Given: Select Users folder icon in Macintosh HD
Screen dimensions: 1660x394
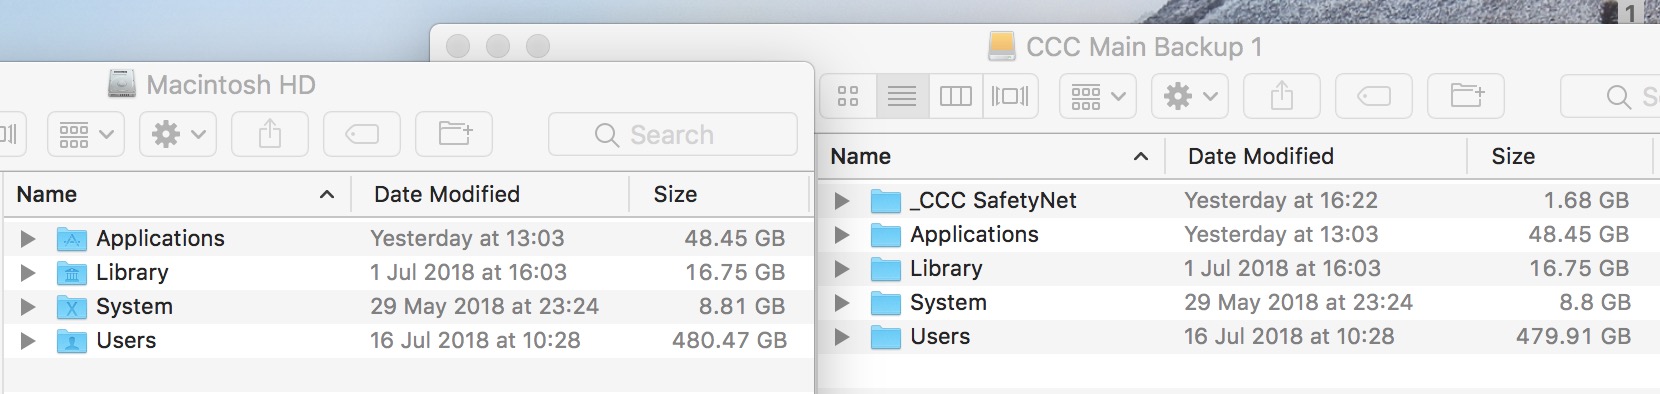Looking at the screenshot, I should tap(72, 341).
